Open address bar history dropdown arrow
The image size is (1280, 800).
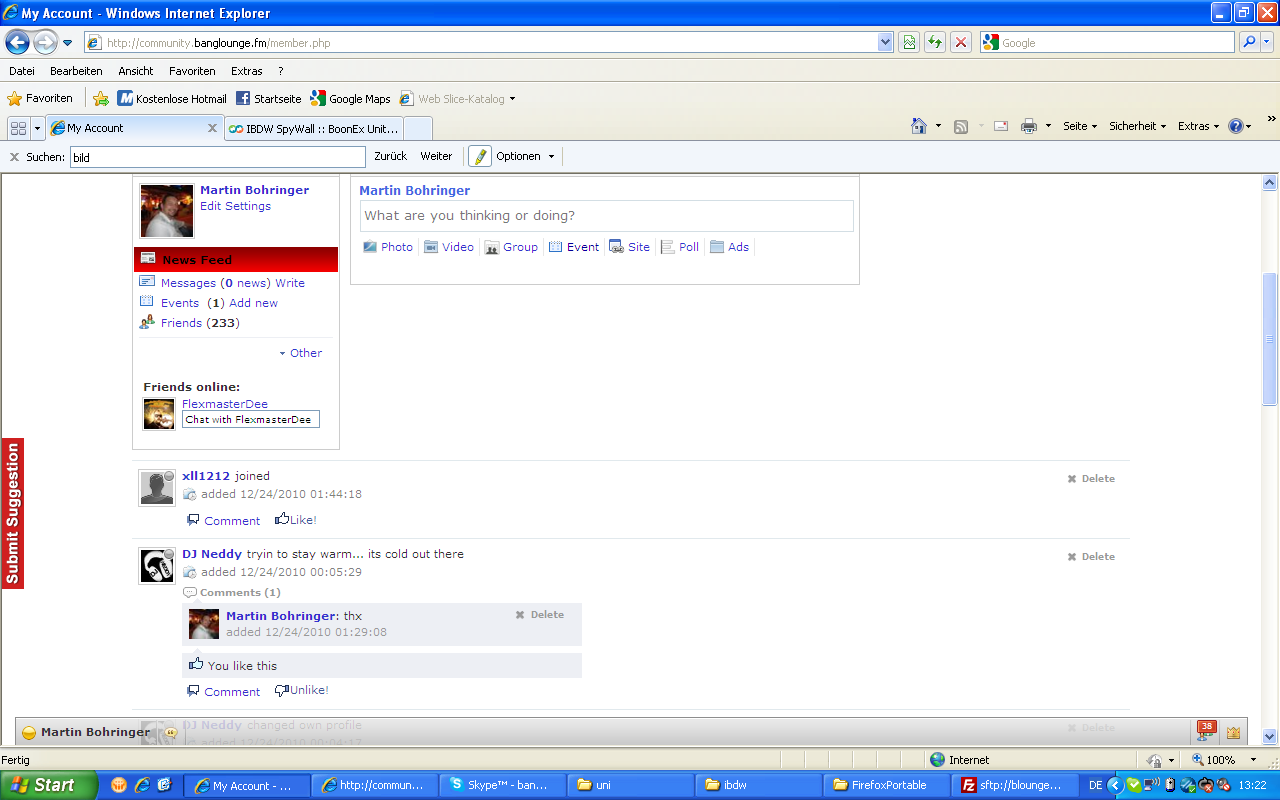(x=885, y=42)
